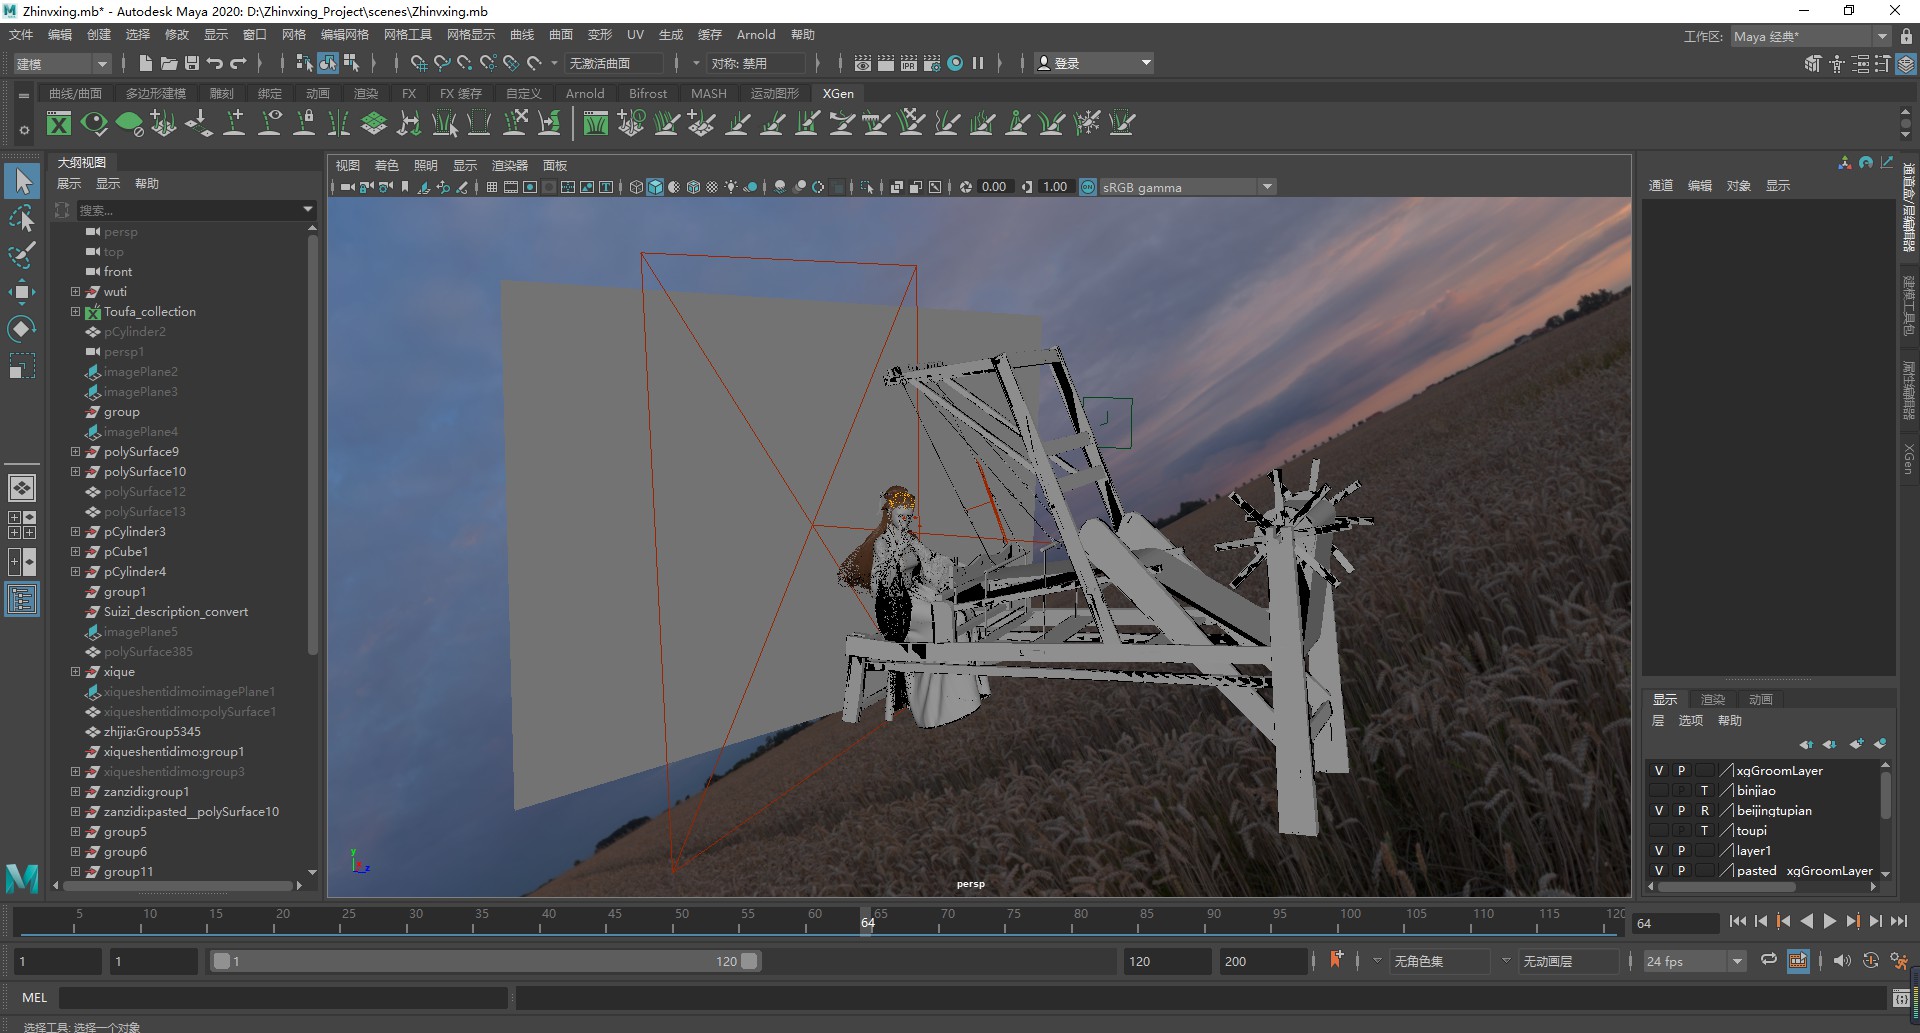
Task: Expand the xique node in outliner
Action: tap(75, 672)
